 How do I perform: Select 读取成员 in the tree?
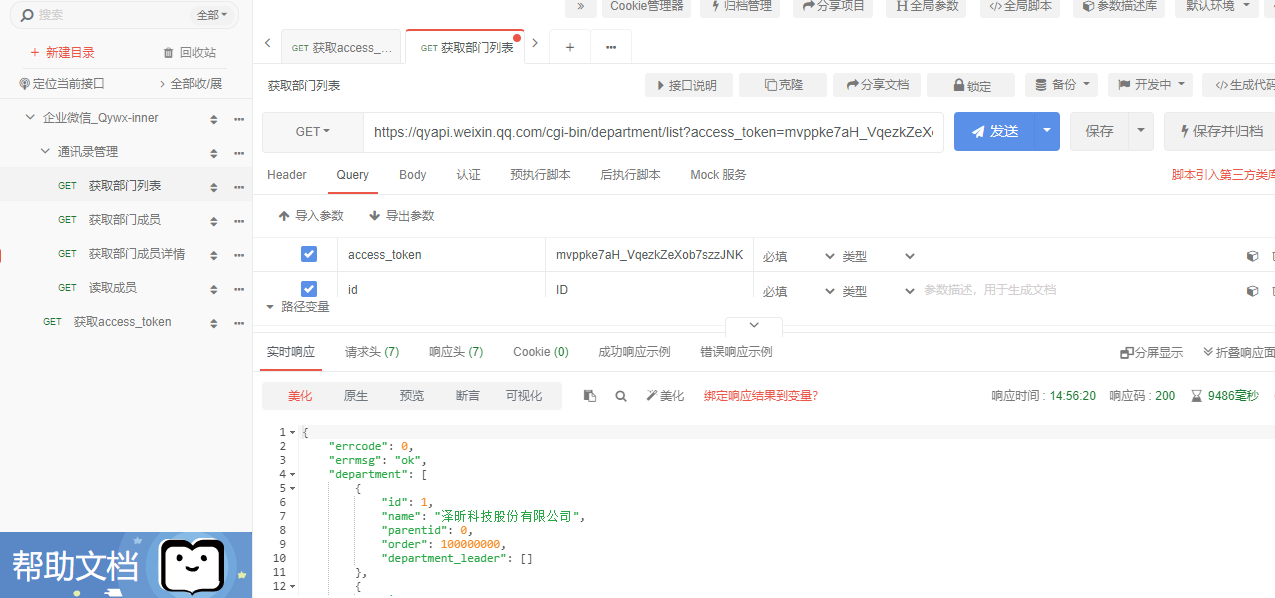(x=112, y=288)
